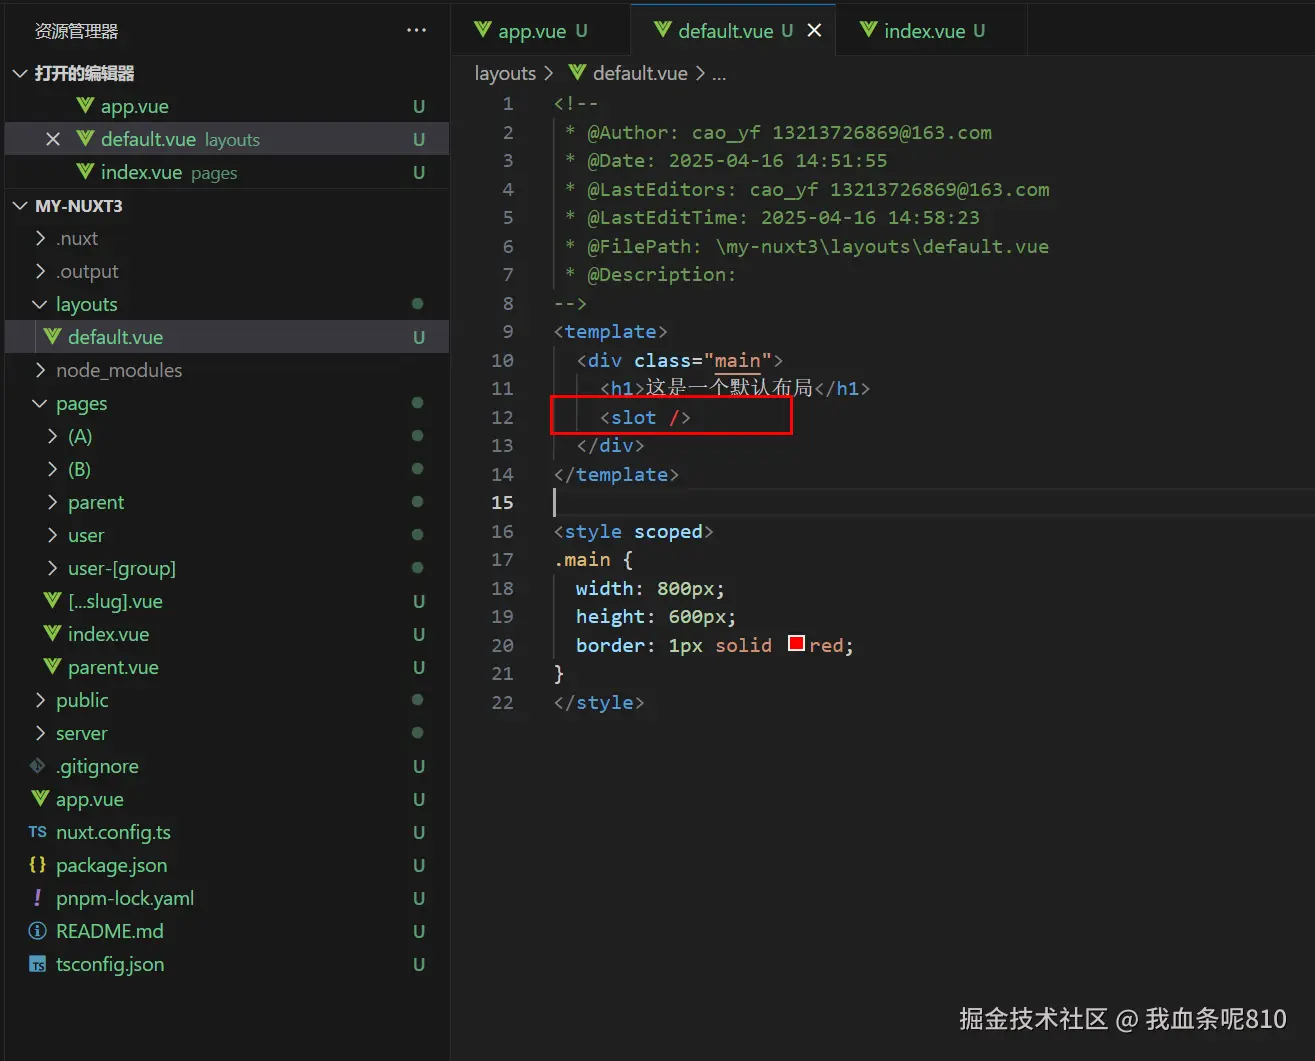This screenshot has width=1315, height=1061.
Task: Click the exclamation icon of pnpm-lock.yaml
Action: [38, 898]
